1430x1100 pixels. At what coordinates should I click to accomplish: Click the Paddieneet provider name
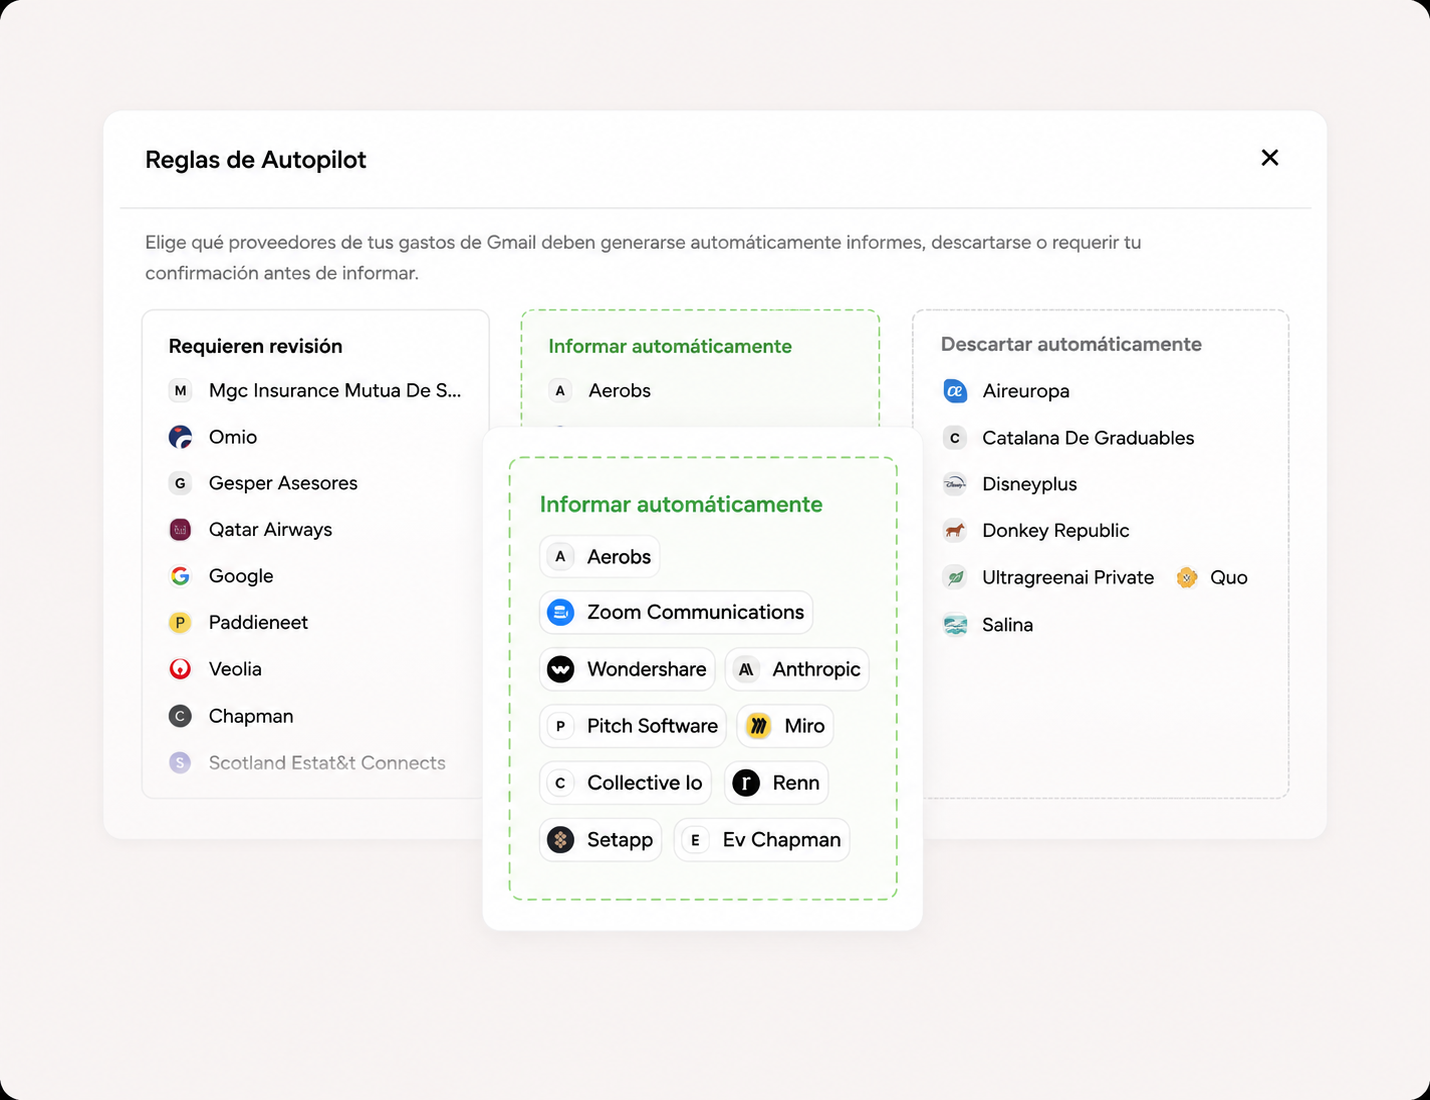tap(258, 623)
